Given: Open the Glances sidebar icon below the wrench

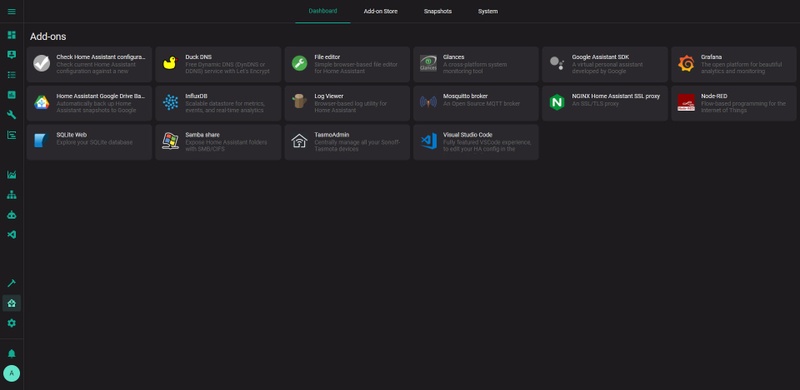Looking at the screenshot, I should click(11, 135).
